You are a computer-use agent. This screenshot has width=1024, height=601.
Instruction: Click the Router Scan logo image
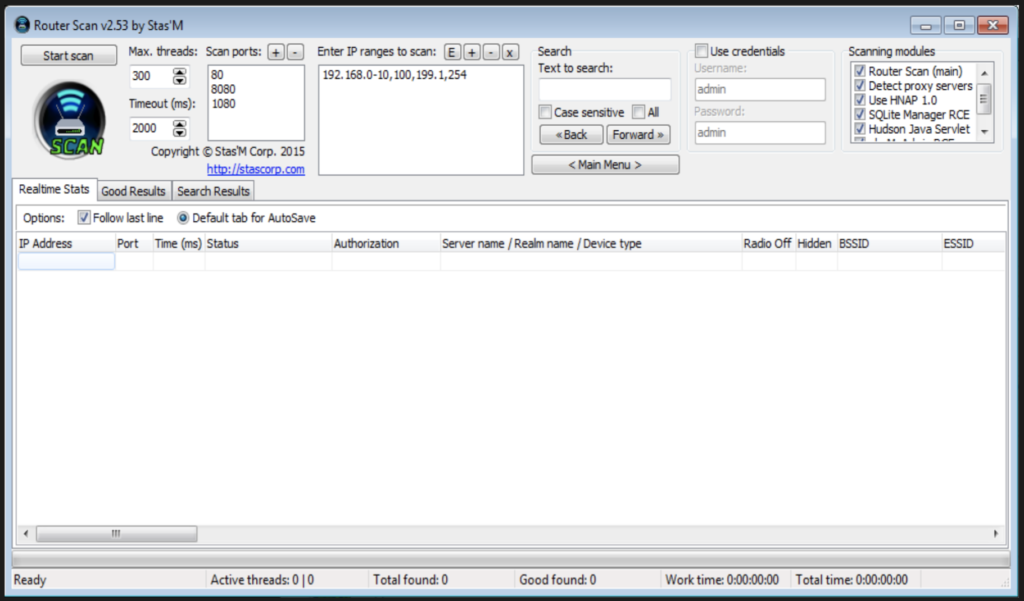point(69,120)
